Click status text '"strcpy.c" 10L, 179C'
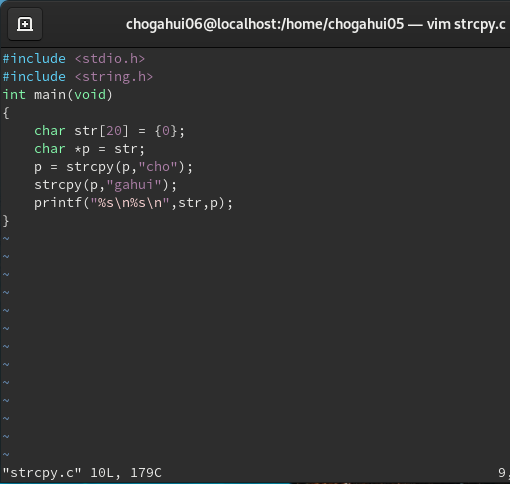510x484 pixels. [x=82, y=473]
